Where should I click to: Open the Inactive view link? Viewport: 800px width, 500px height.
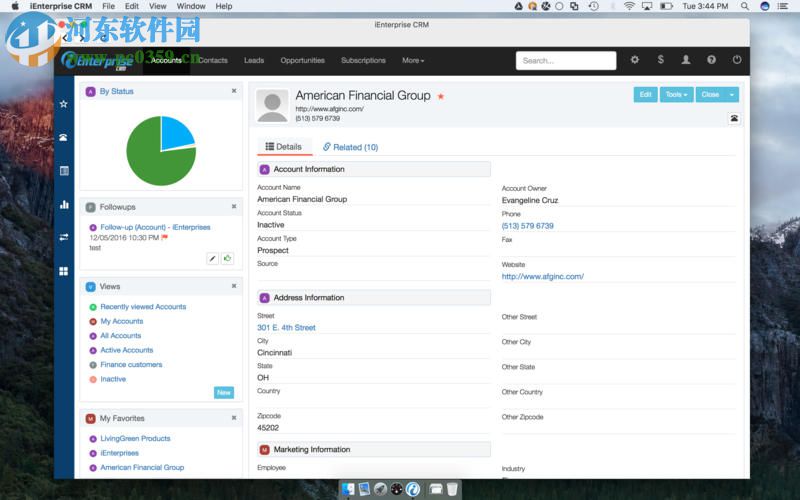(113, 379)
